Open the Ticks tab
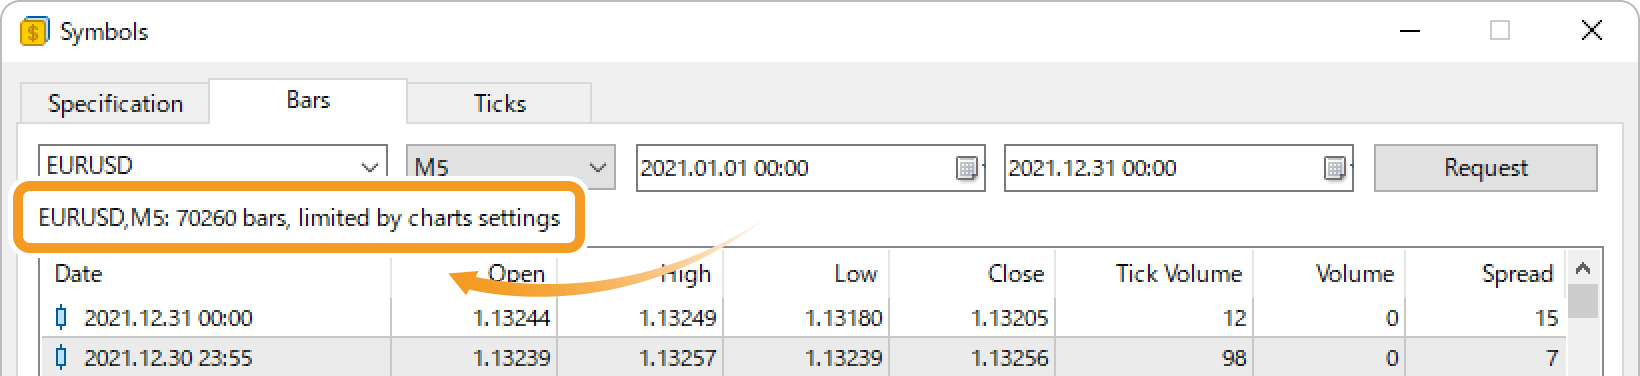This screenshot has height=376, width=1640. 499,104
